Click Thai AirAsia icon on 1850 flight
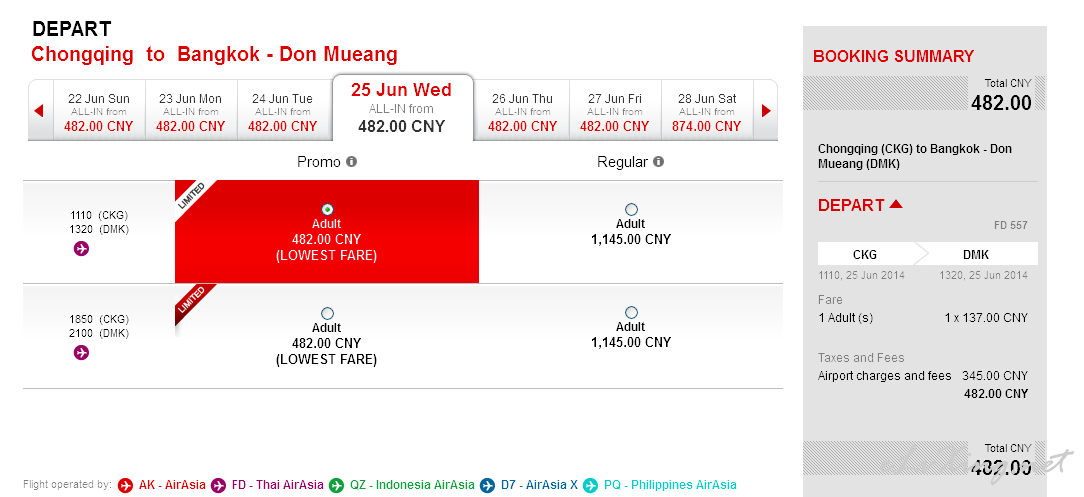This screenshot has height=497, width=1084. [x=82, y=353]
